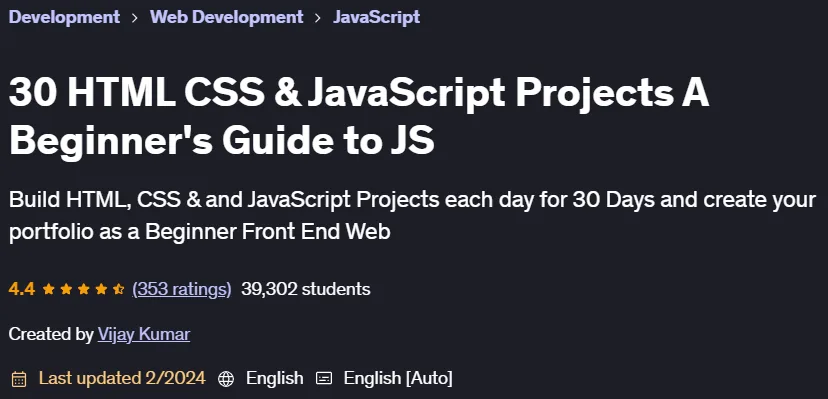This screenshot has width=828, height=399.
Task: Click the closed captions icon
Action: pyautogui.click(x=324, y=378)
